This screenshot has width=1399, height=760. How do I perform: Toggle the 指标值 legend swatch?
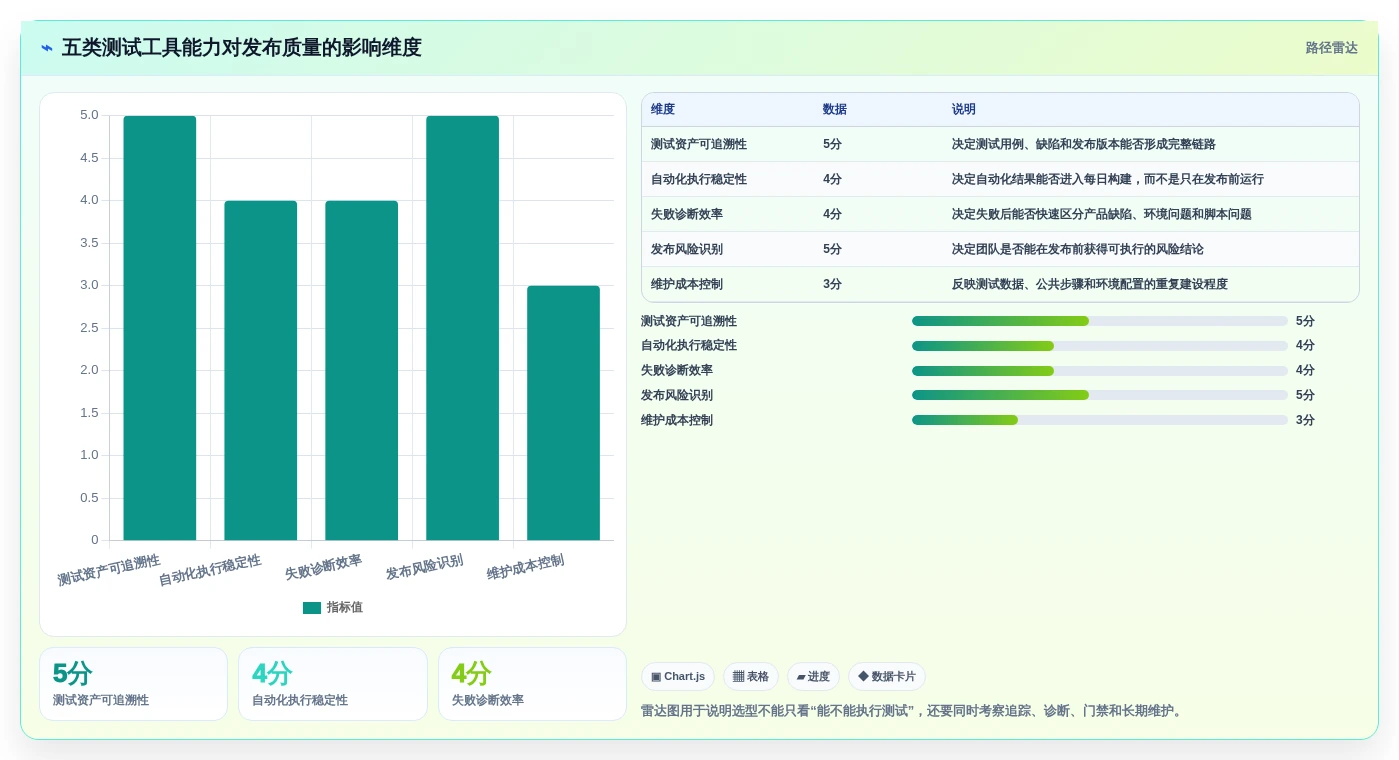312,608
